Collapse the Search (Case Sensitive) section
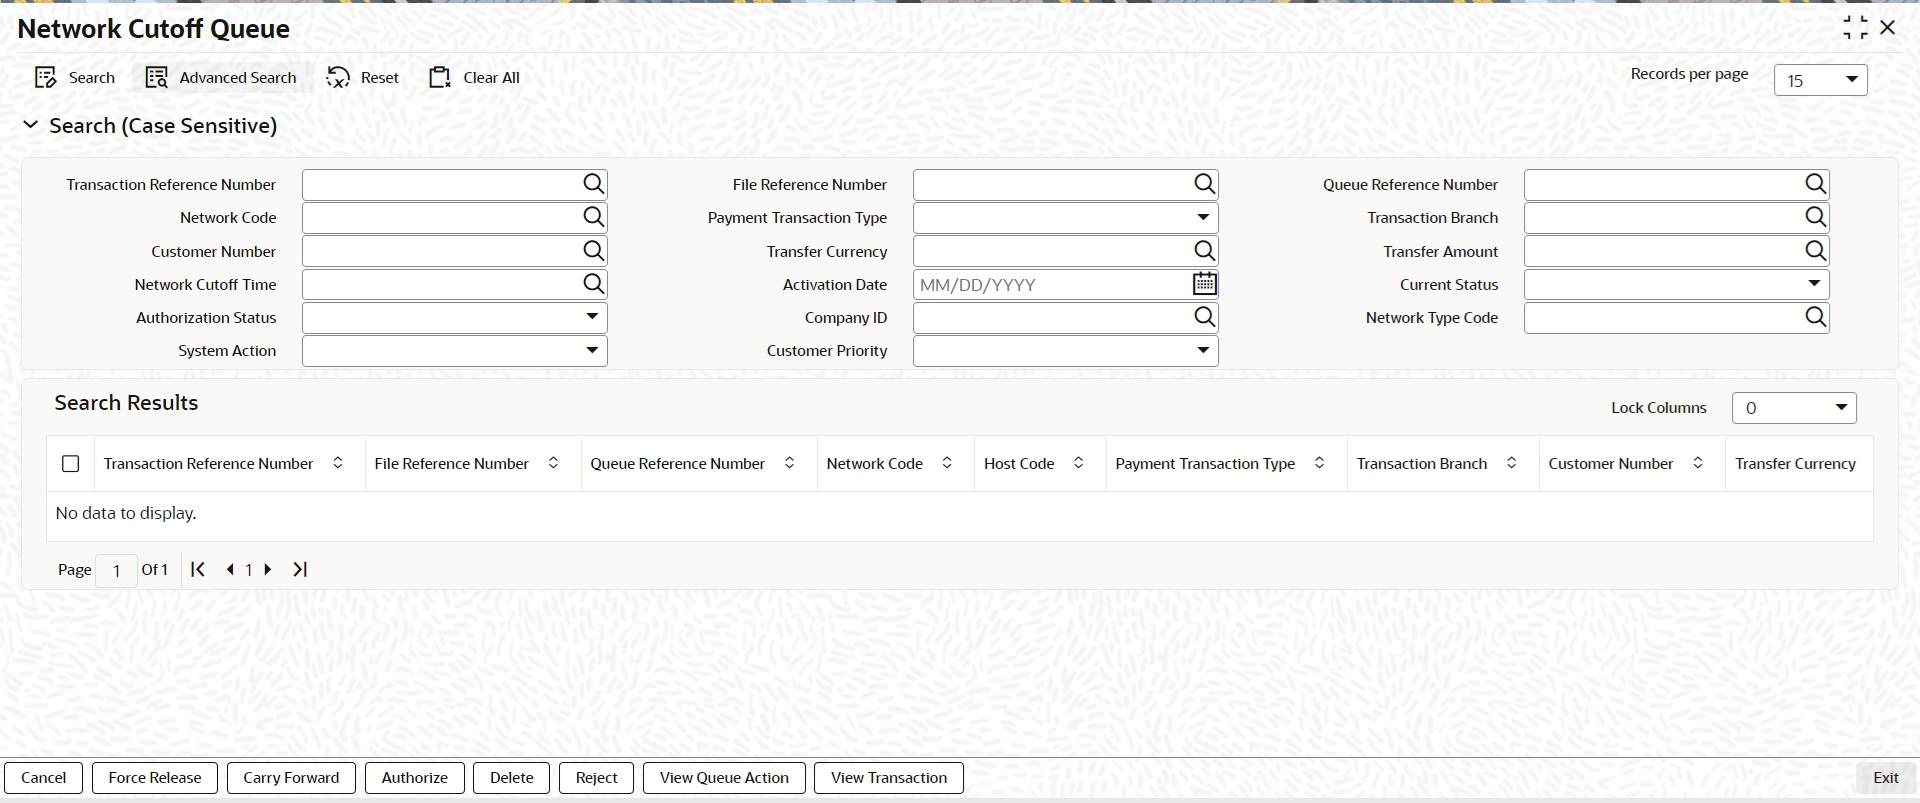The height and width of the screenshot is (803, 1920). click(30, 125)
